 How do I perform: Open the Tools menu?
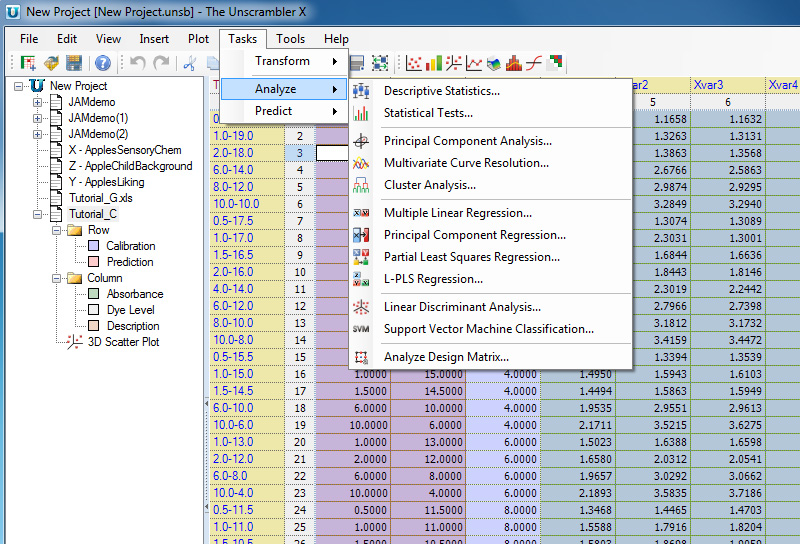click(291, 39)
